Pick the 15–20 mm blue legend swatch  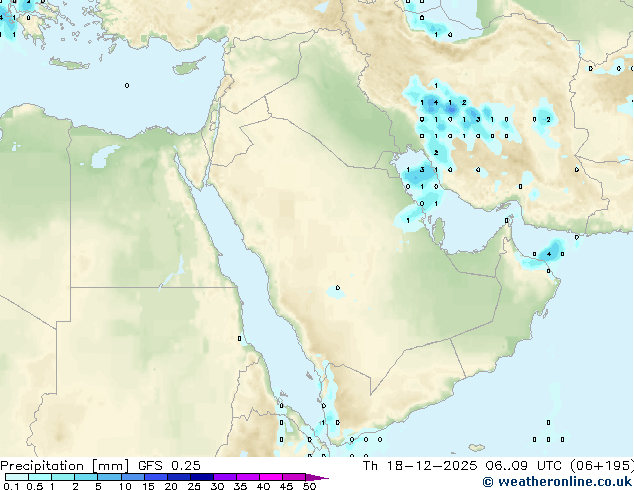click(x=155, y=477)
